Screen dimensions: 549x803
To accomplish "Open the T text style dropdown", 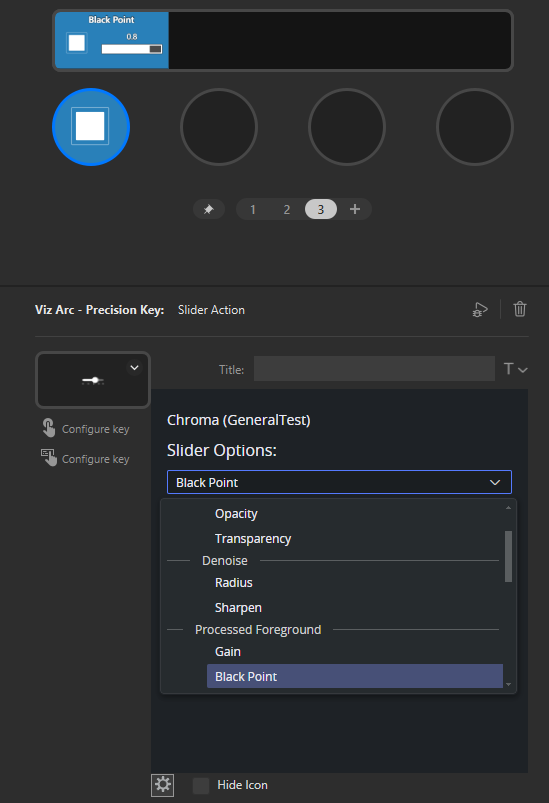I will point(515,369).
